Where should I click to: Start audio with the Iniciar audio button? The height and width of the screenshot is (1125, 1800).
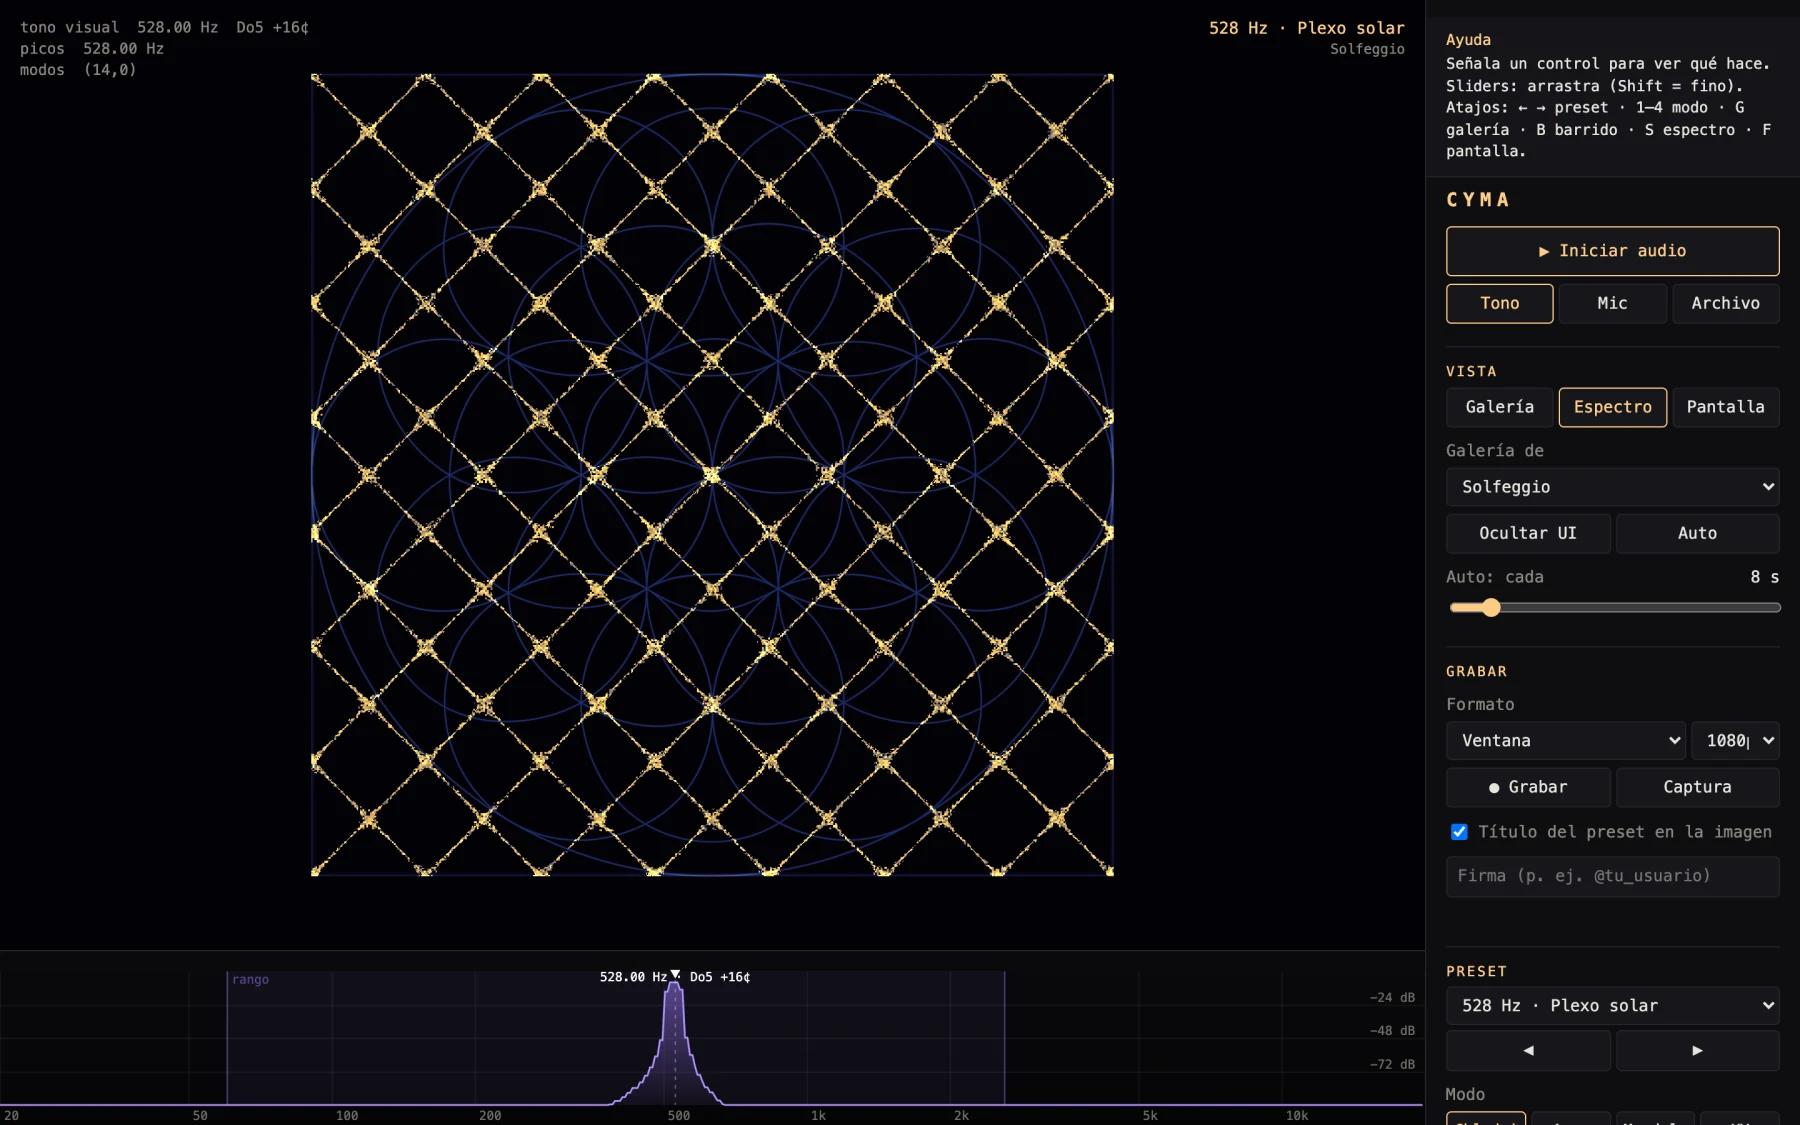[x=1612, y=251]
